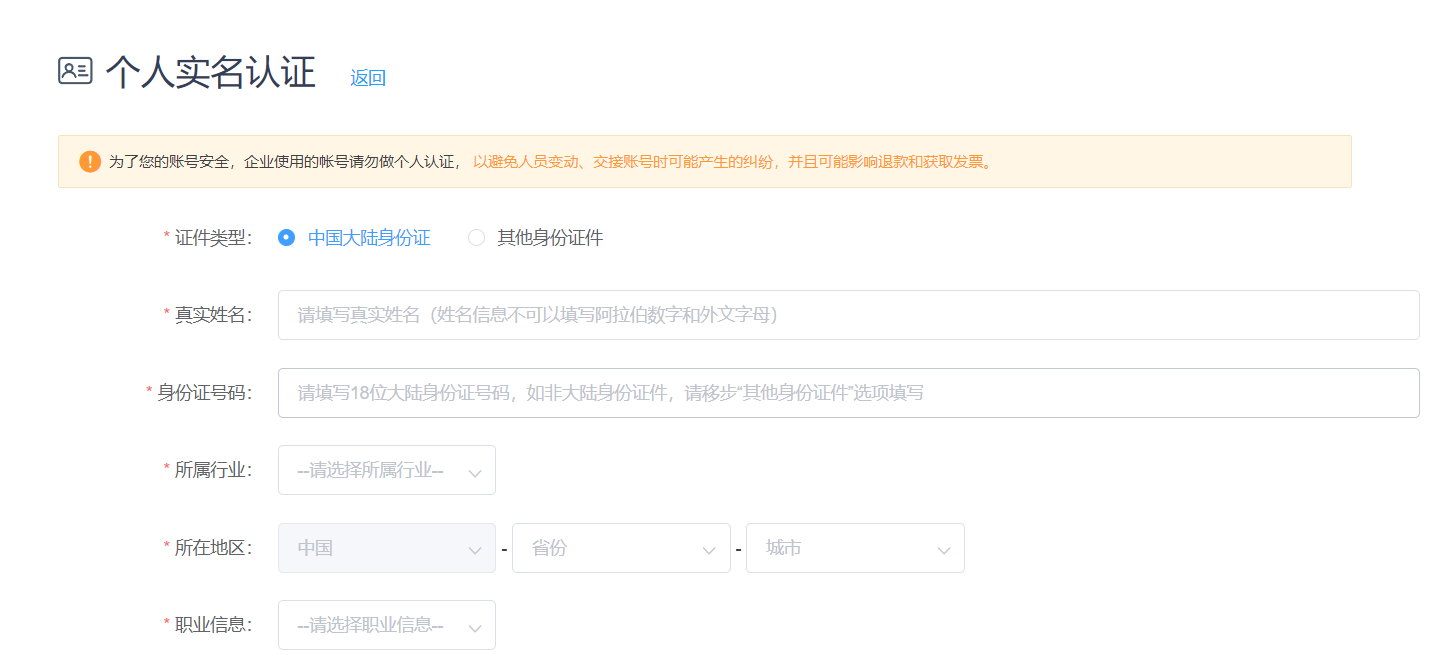Open the 职业信息 occupation dropdown
This screenshot has height=660, width=1449.
click(386, 625)
